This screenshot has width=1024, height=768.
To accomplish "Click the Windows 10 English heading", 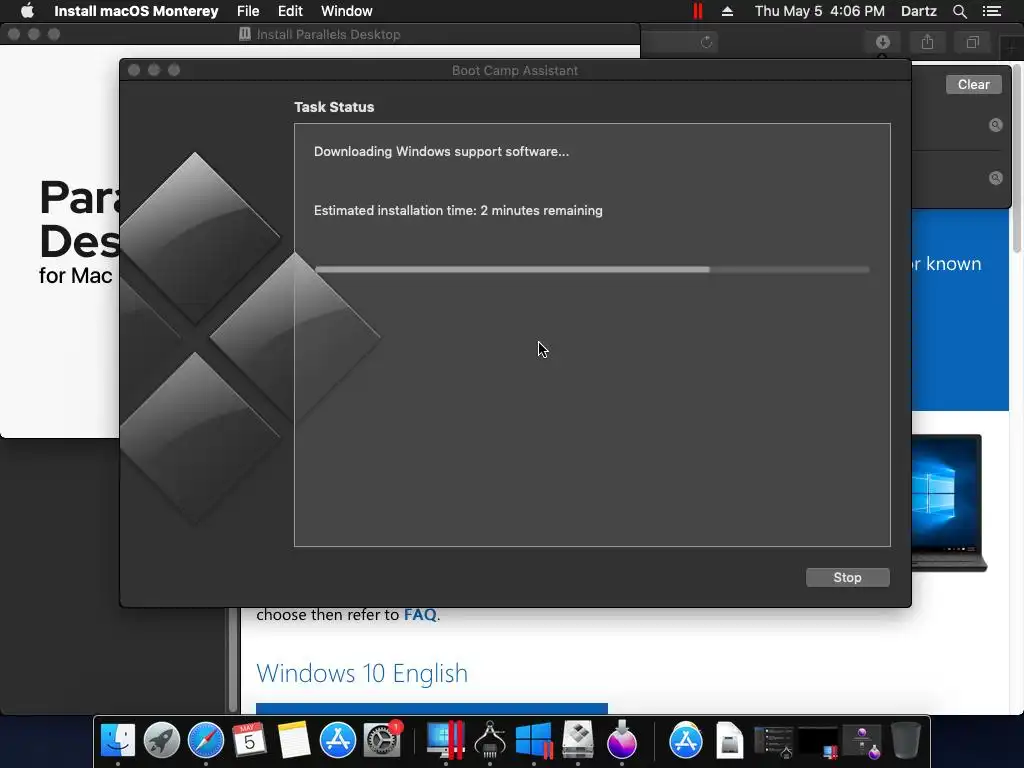I will [x=362, y=673].
